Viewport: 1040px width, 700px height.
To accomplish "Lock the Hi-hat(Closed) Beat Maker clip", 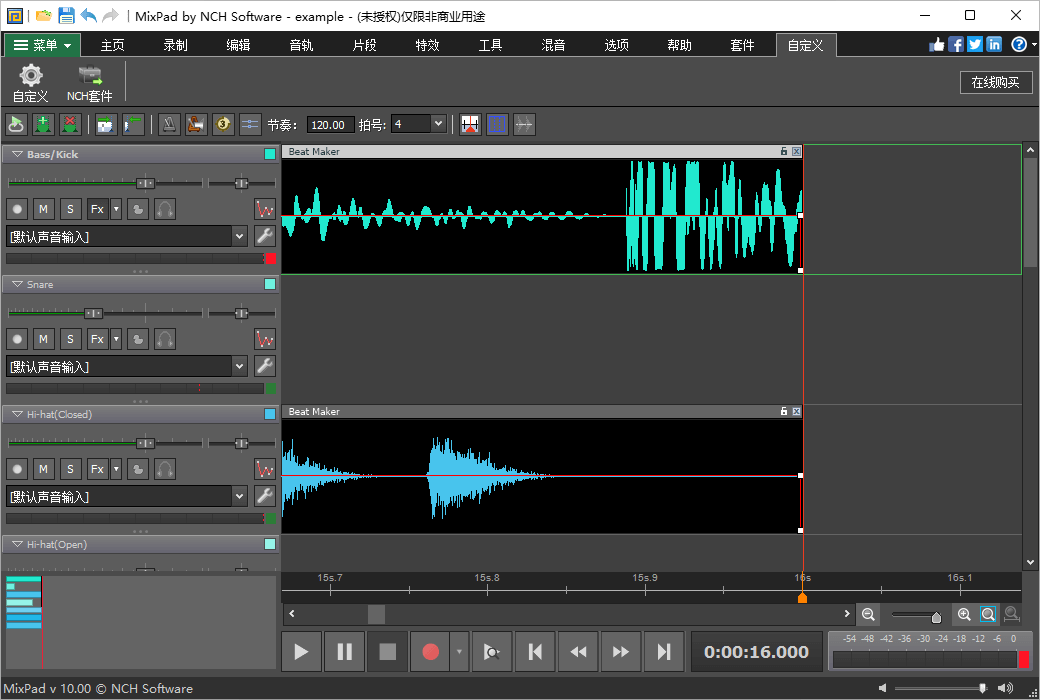I will pyautogui.click(x=784, y=411).
